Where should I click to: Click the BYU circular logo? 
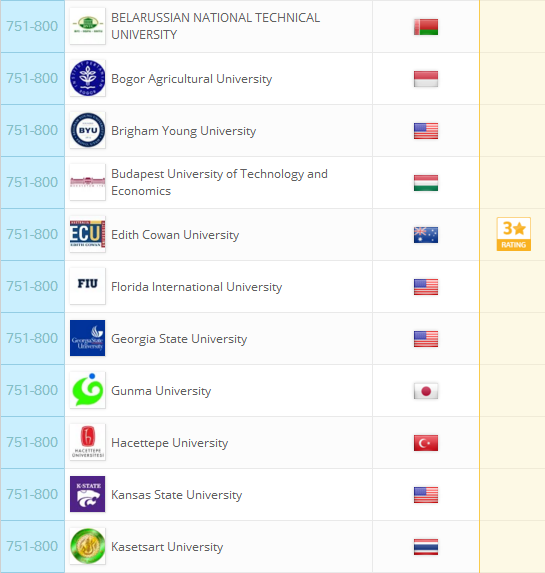click(x=87, y=130)
